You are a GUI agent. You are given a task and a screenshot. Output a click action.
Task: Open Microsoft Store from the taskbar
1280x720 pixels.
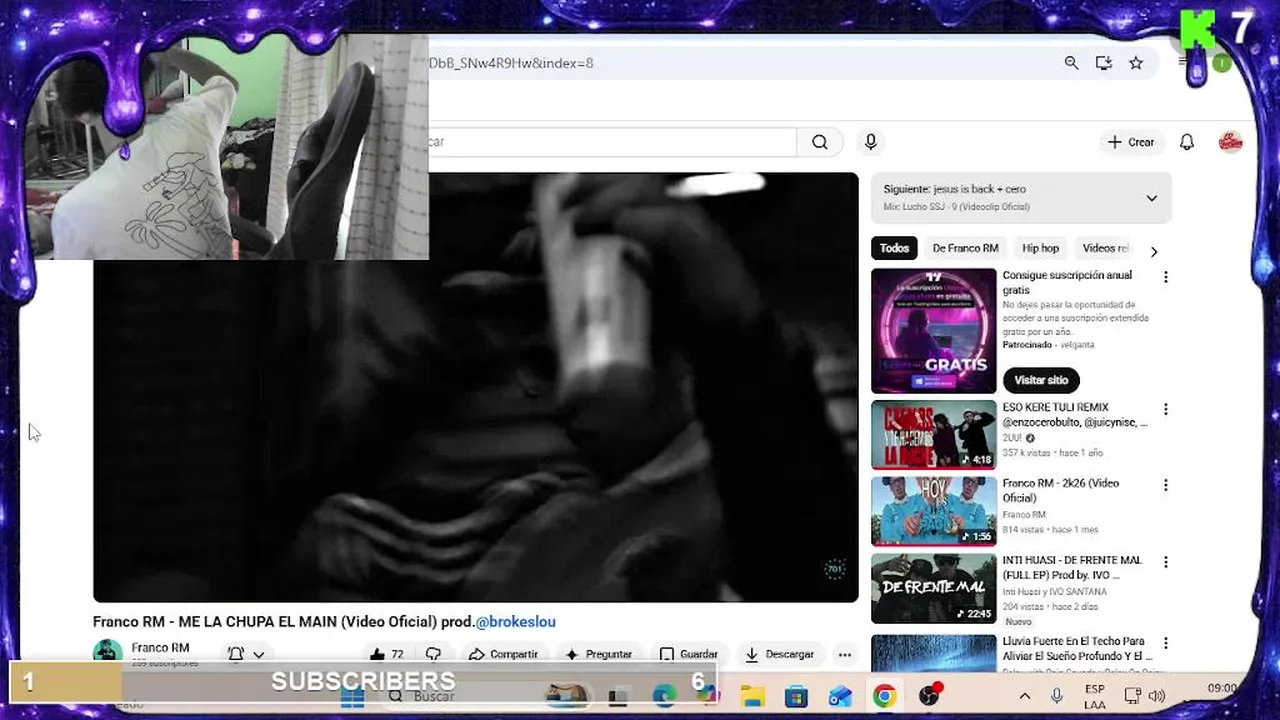(x=796, y=696)
